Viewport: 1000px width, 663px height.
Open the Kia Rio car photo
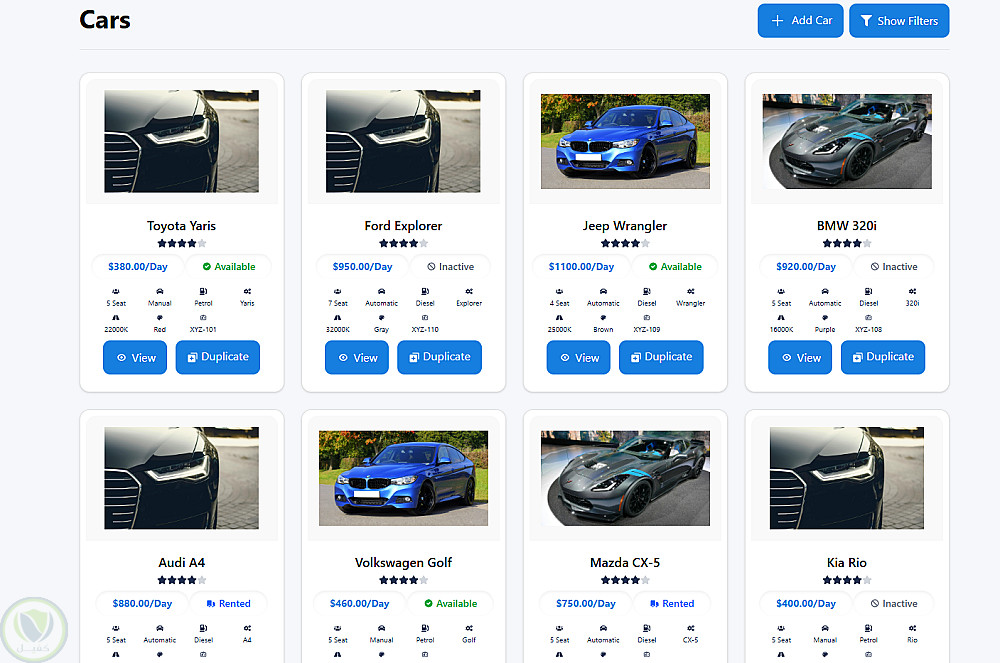click(x=847, y=478)
